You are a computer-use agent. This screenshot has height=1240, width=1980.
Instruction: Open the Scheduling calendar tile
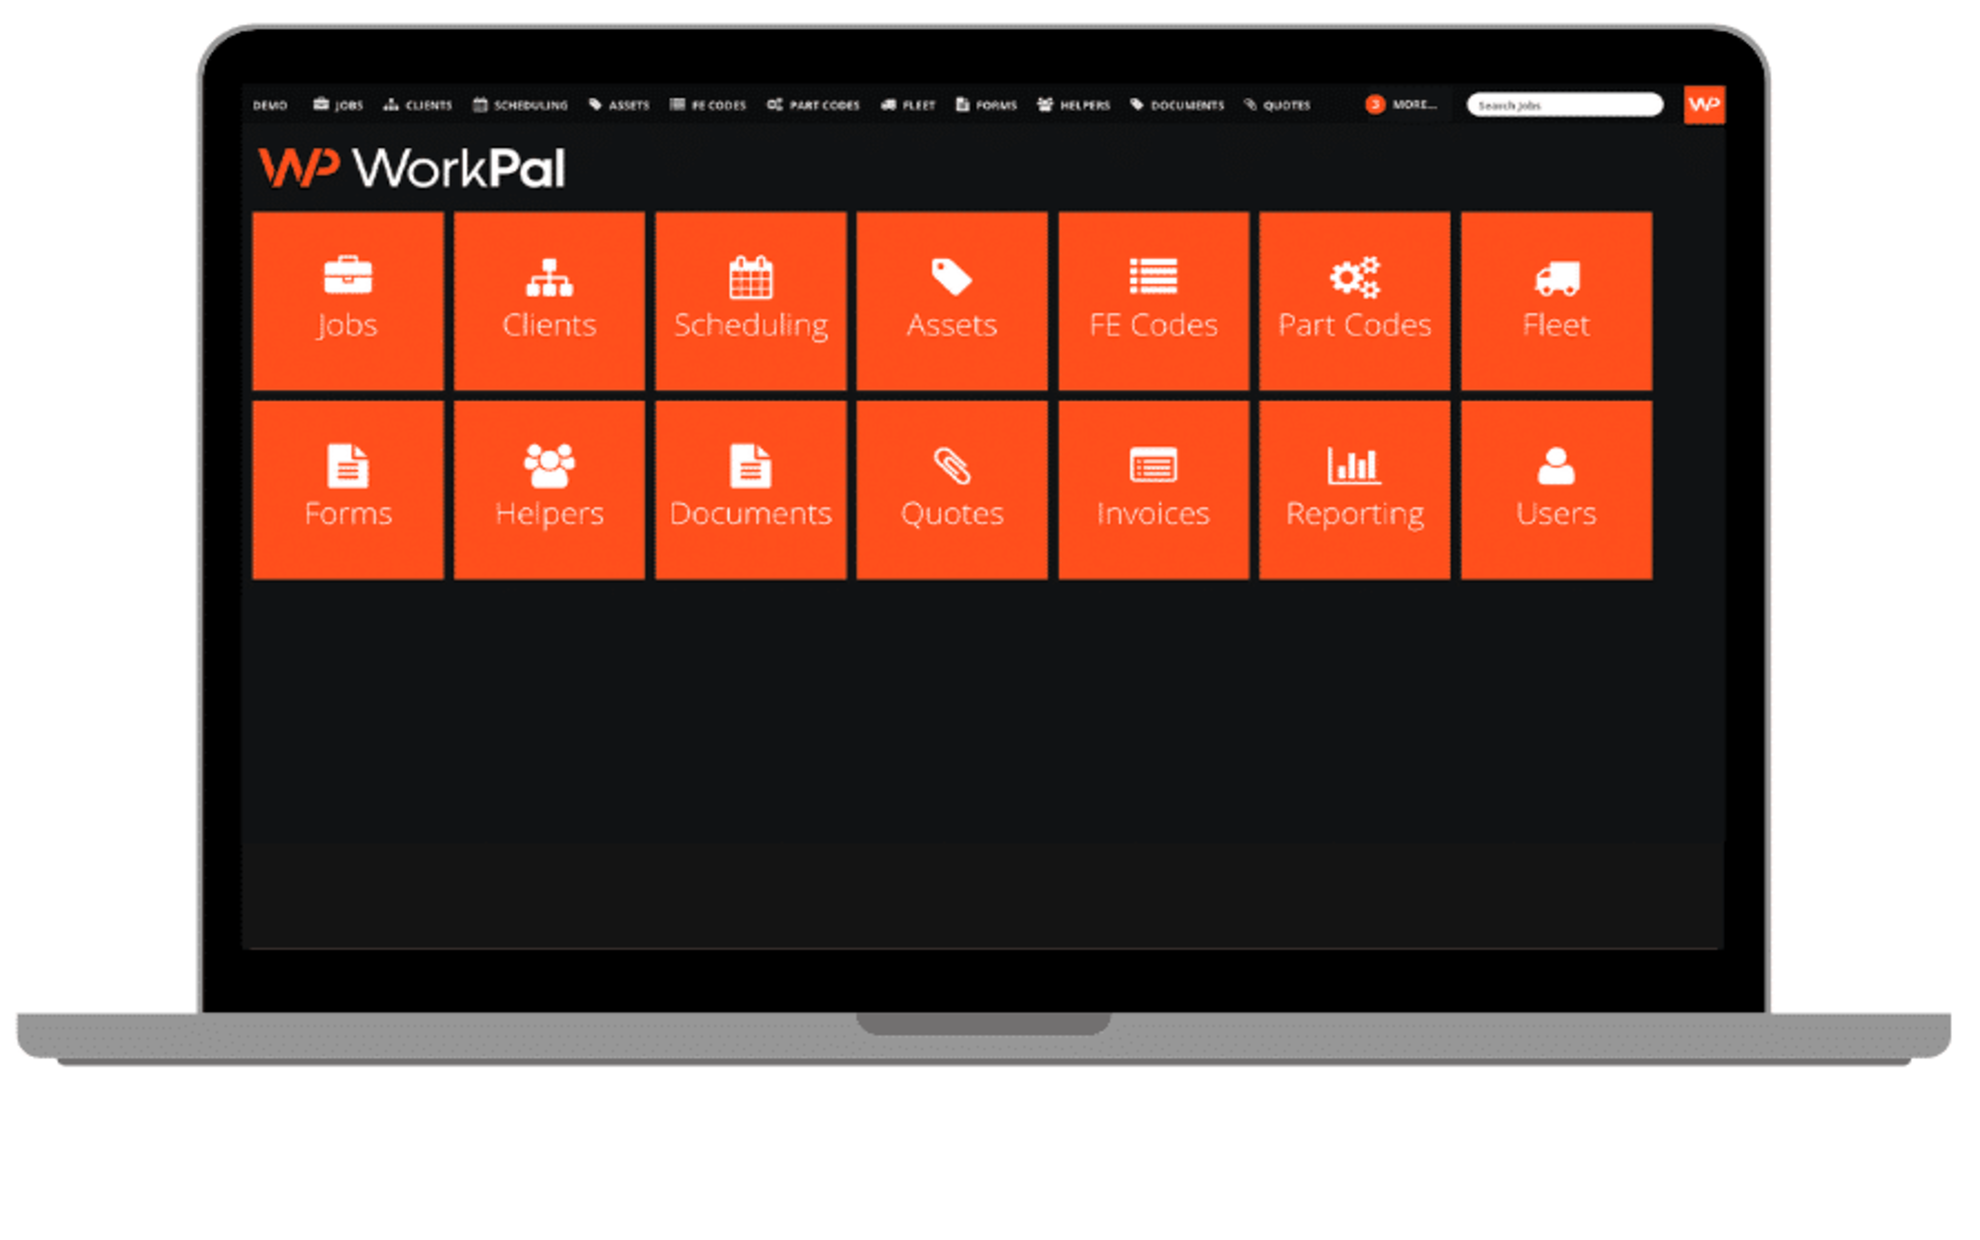point(750,300)
